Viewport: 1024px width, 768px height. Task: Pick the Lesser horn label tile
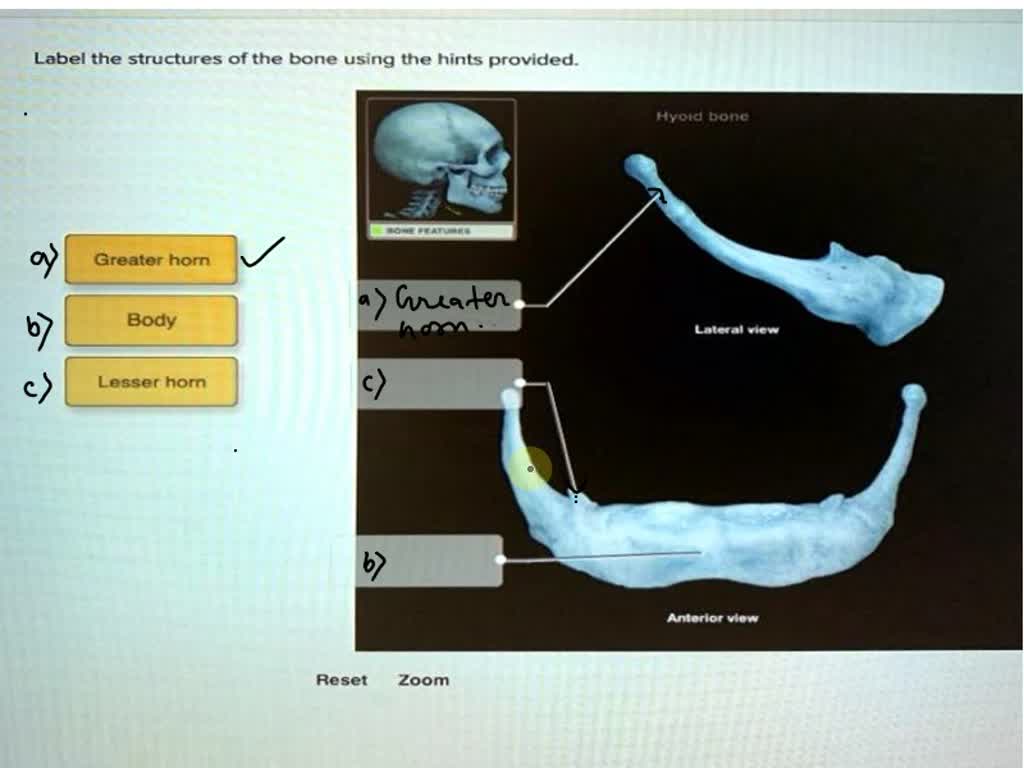click(151, 382)
